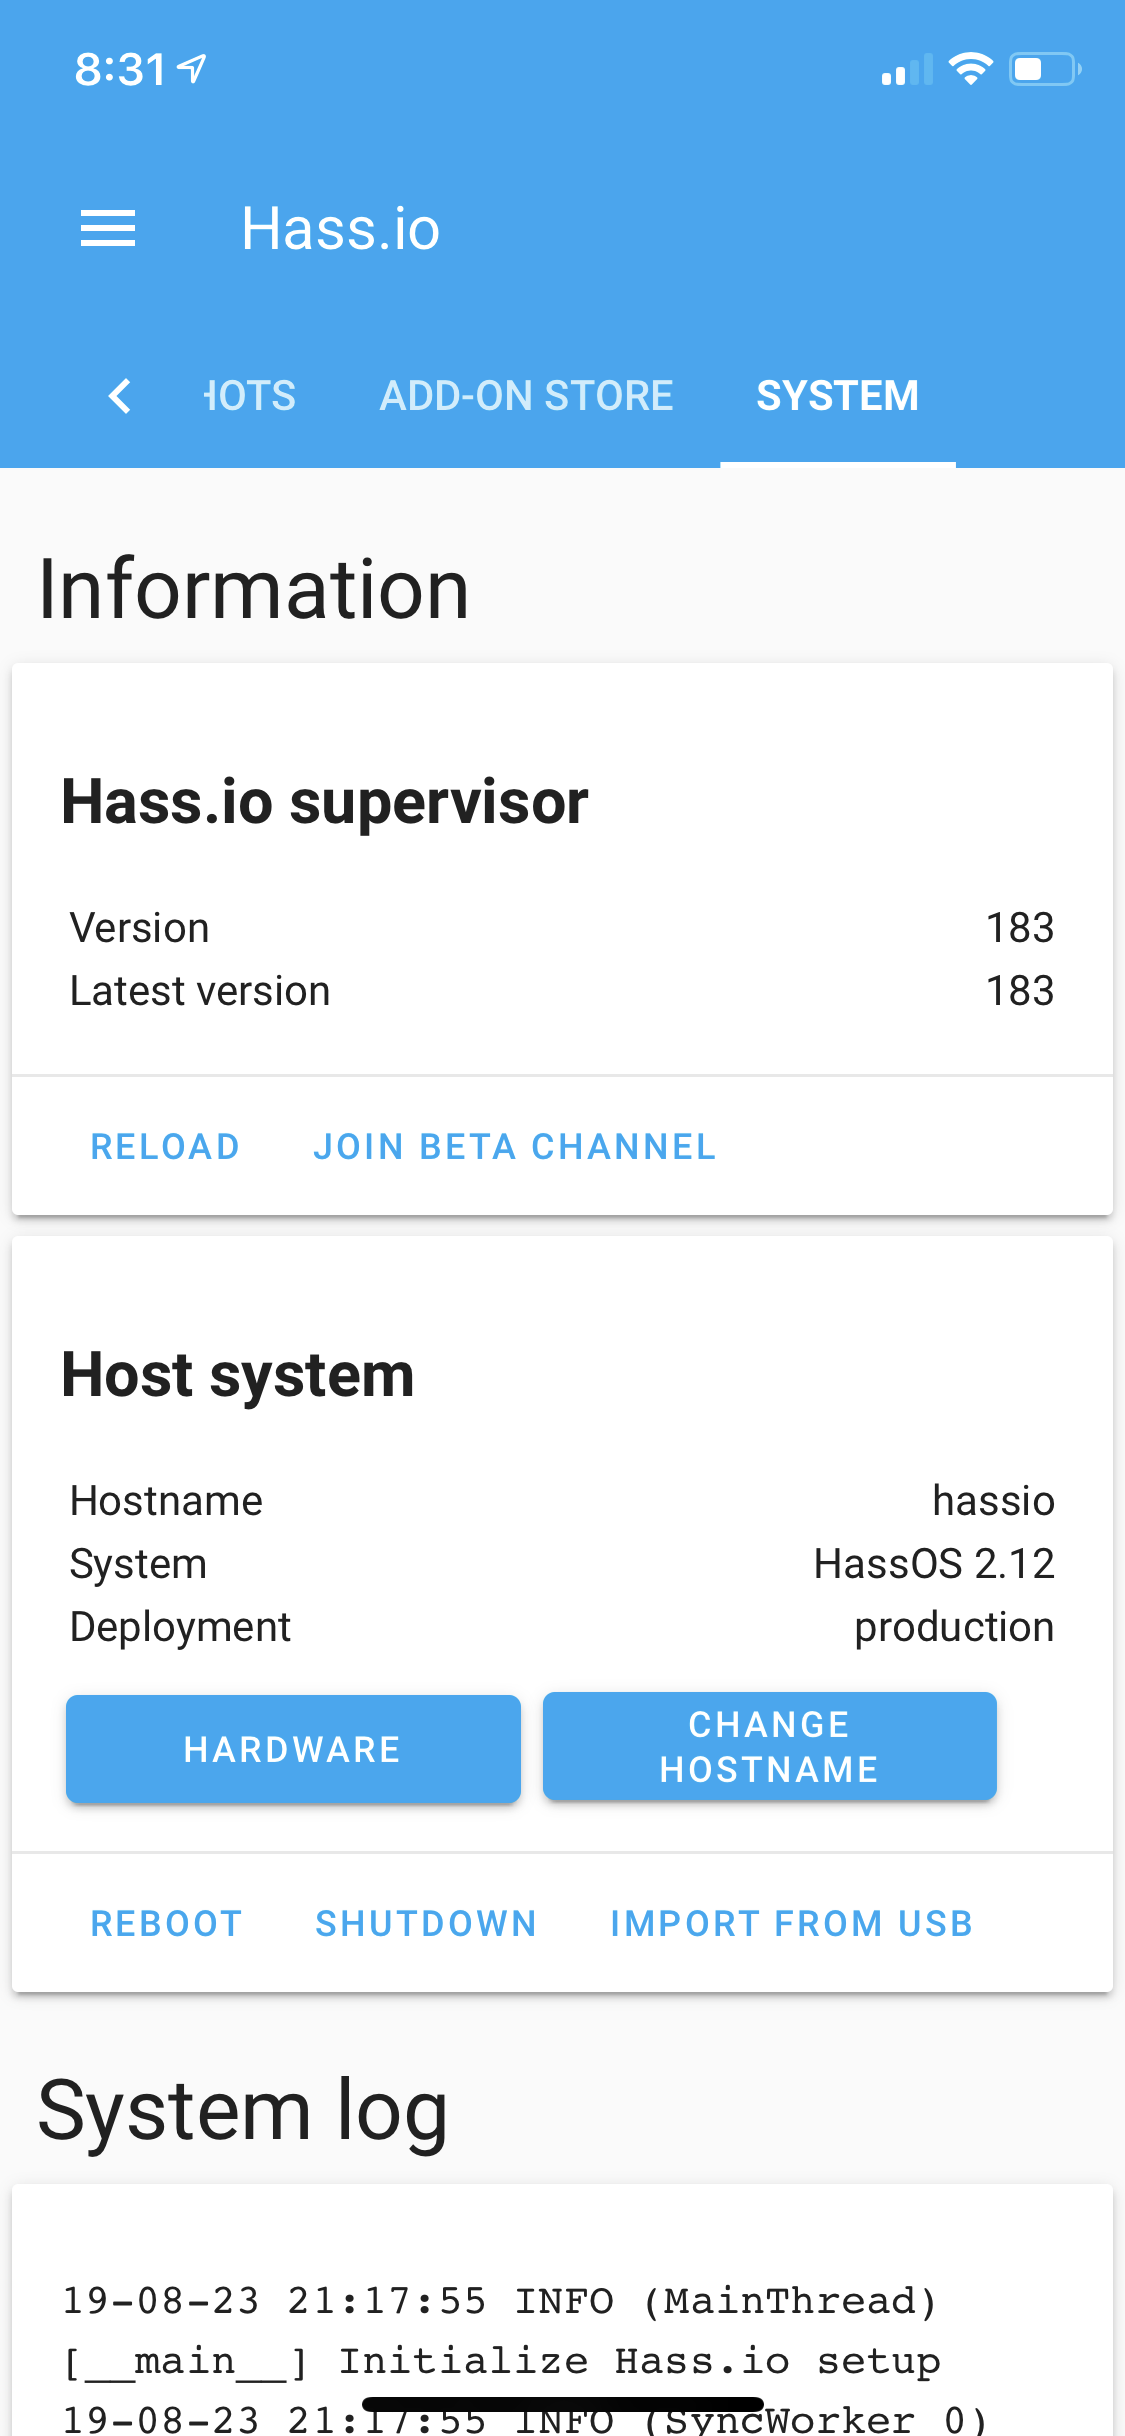The width and height of the screenshot is (1125, 2436).
Task: Join the beta channel
Action: [x=514, y=1147]
